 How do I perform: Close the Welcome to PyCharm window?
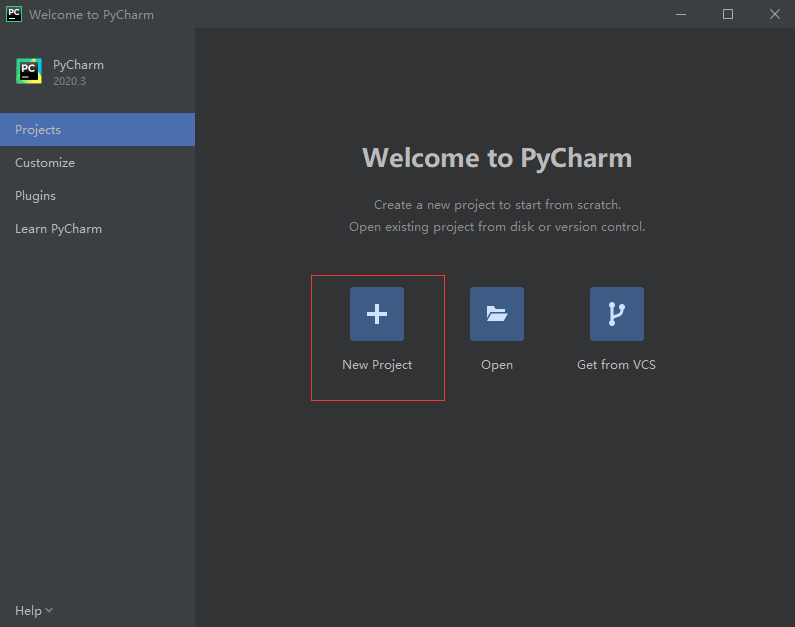(x=774, y=14)
